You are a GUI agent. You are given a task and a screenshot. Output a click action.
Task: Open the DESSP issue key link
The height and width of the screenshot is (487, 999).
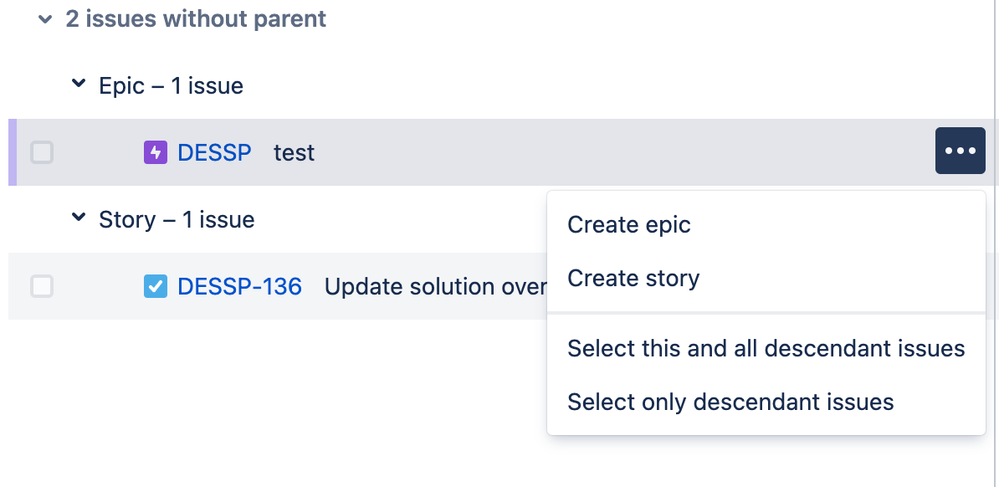[x=214, y=152]
